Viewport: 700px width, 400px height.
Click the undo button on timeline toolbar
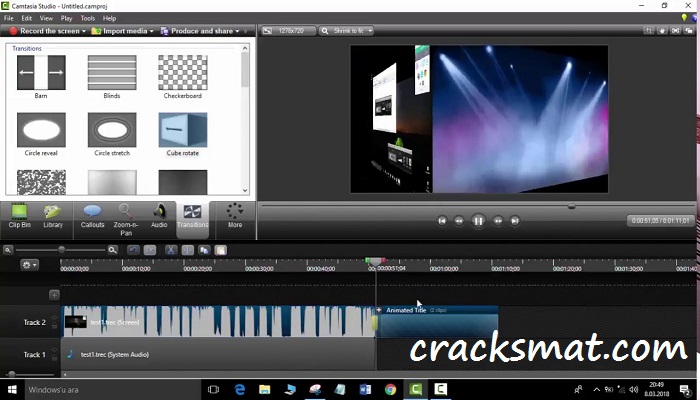(133, 250)
